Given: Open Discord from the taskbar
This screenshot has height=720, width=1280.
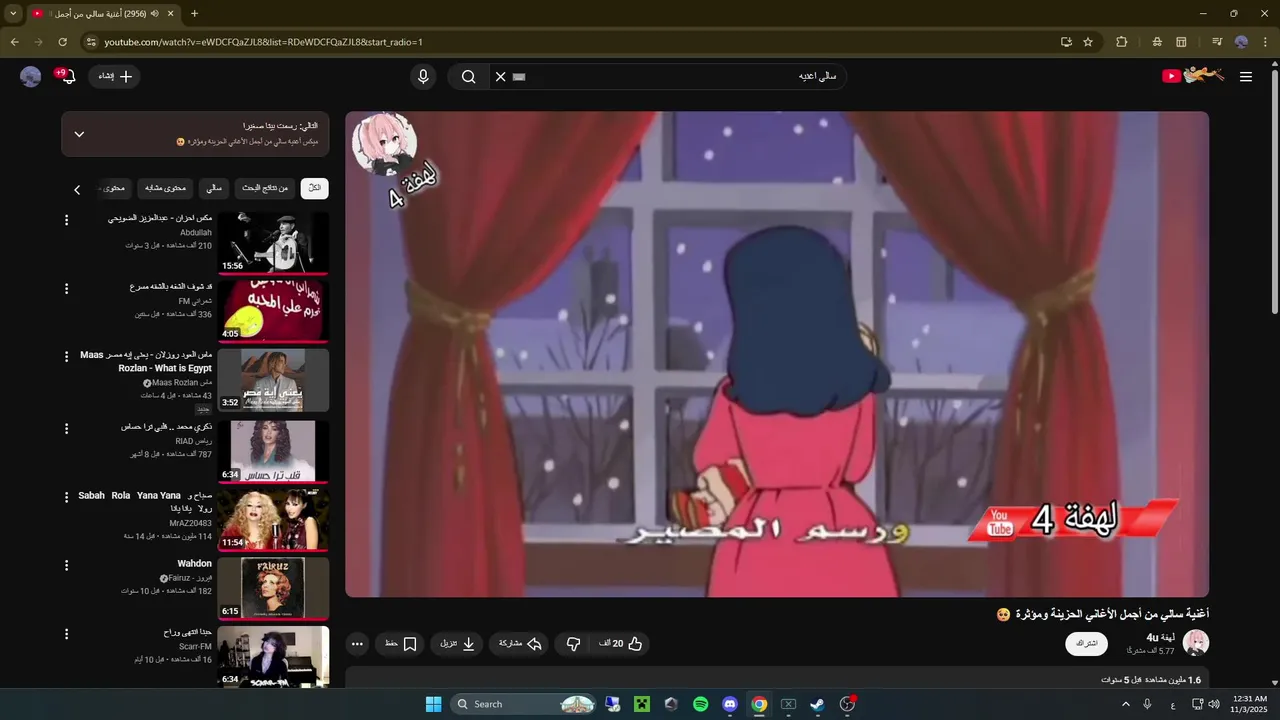Looking at the screenshot, I should pos(730,704).
